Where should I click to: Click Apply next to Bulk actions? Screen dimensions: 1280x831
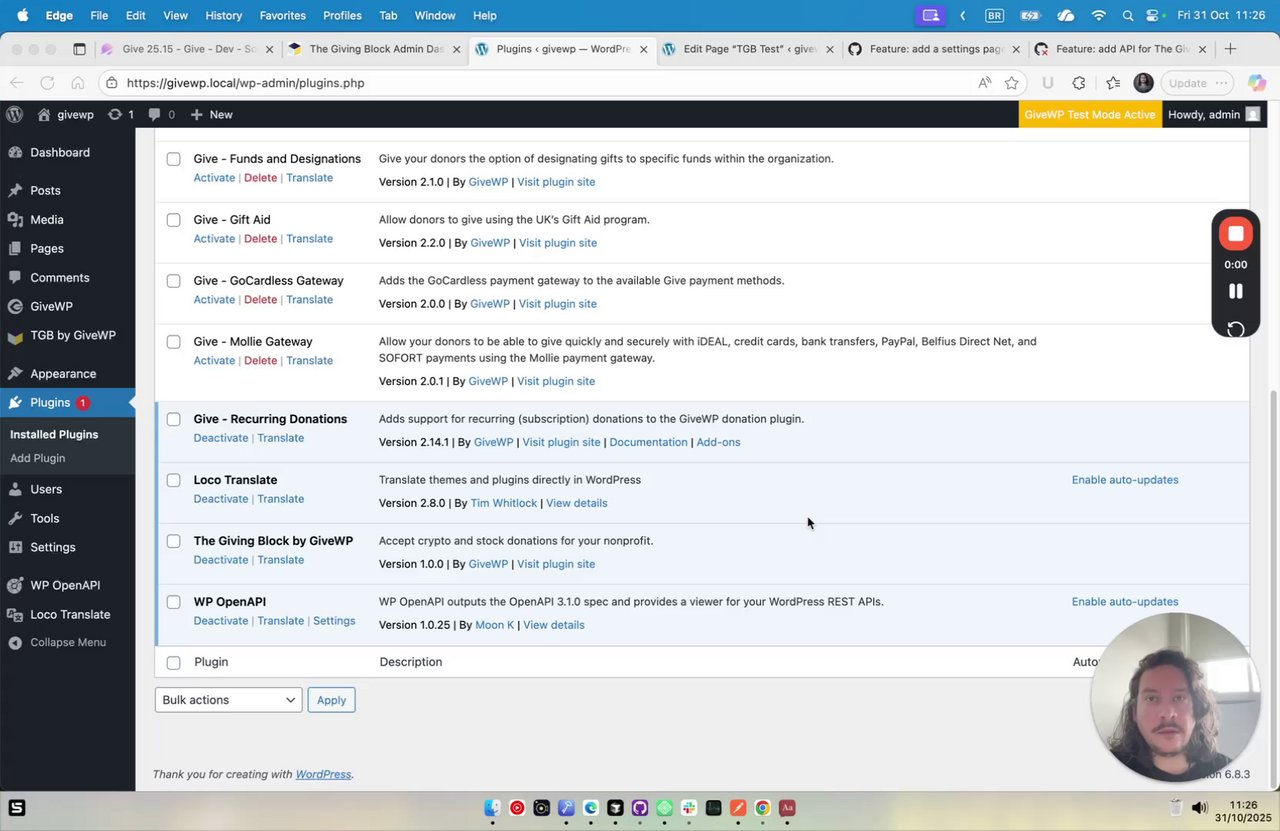[331, 700]
